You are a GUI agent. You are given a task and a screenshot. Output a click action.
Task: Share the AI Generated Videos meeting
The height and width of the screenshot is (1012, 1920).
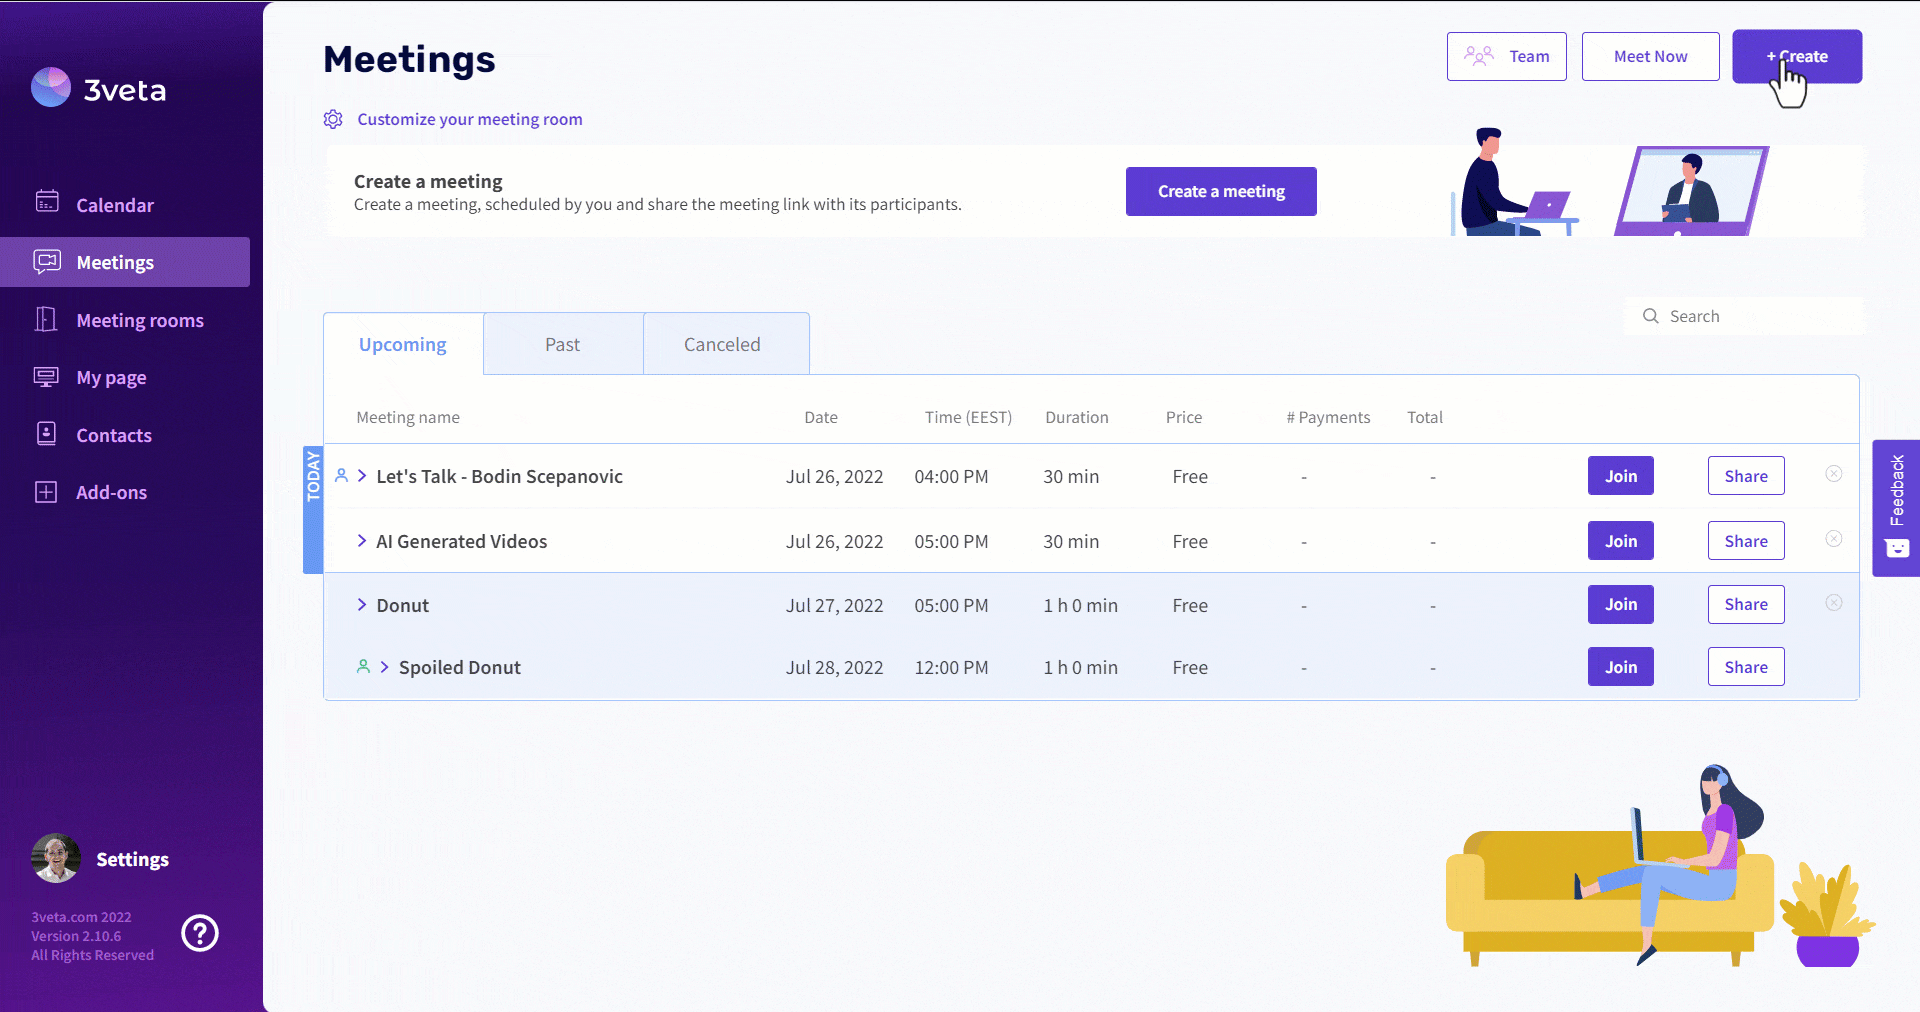coord(1746,541)
